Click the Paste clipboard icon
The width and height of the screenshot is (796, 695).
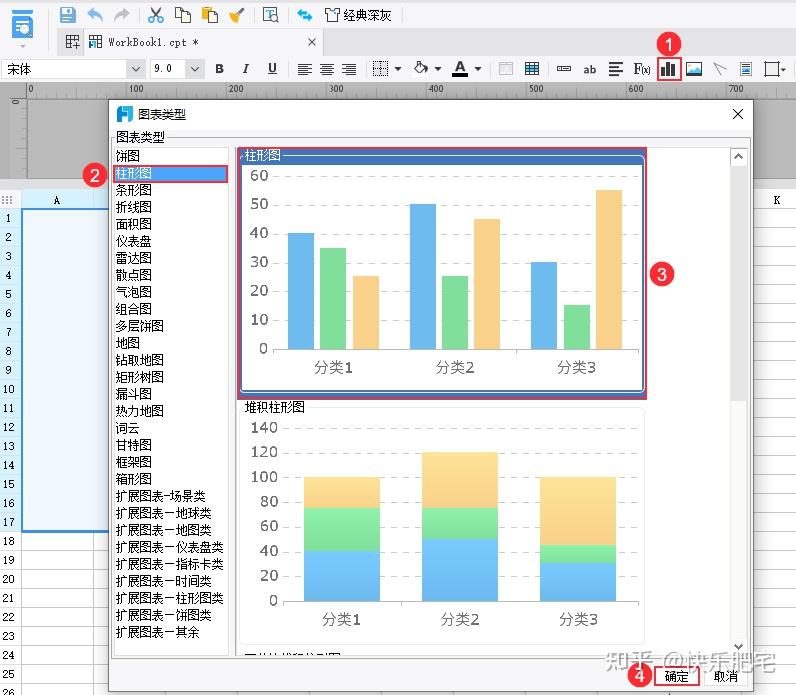210,15
